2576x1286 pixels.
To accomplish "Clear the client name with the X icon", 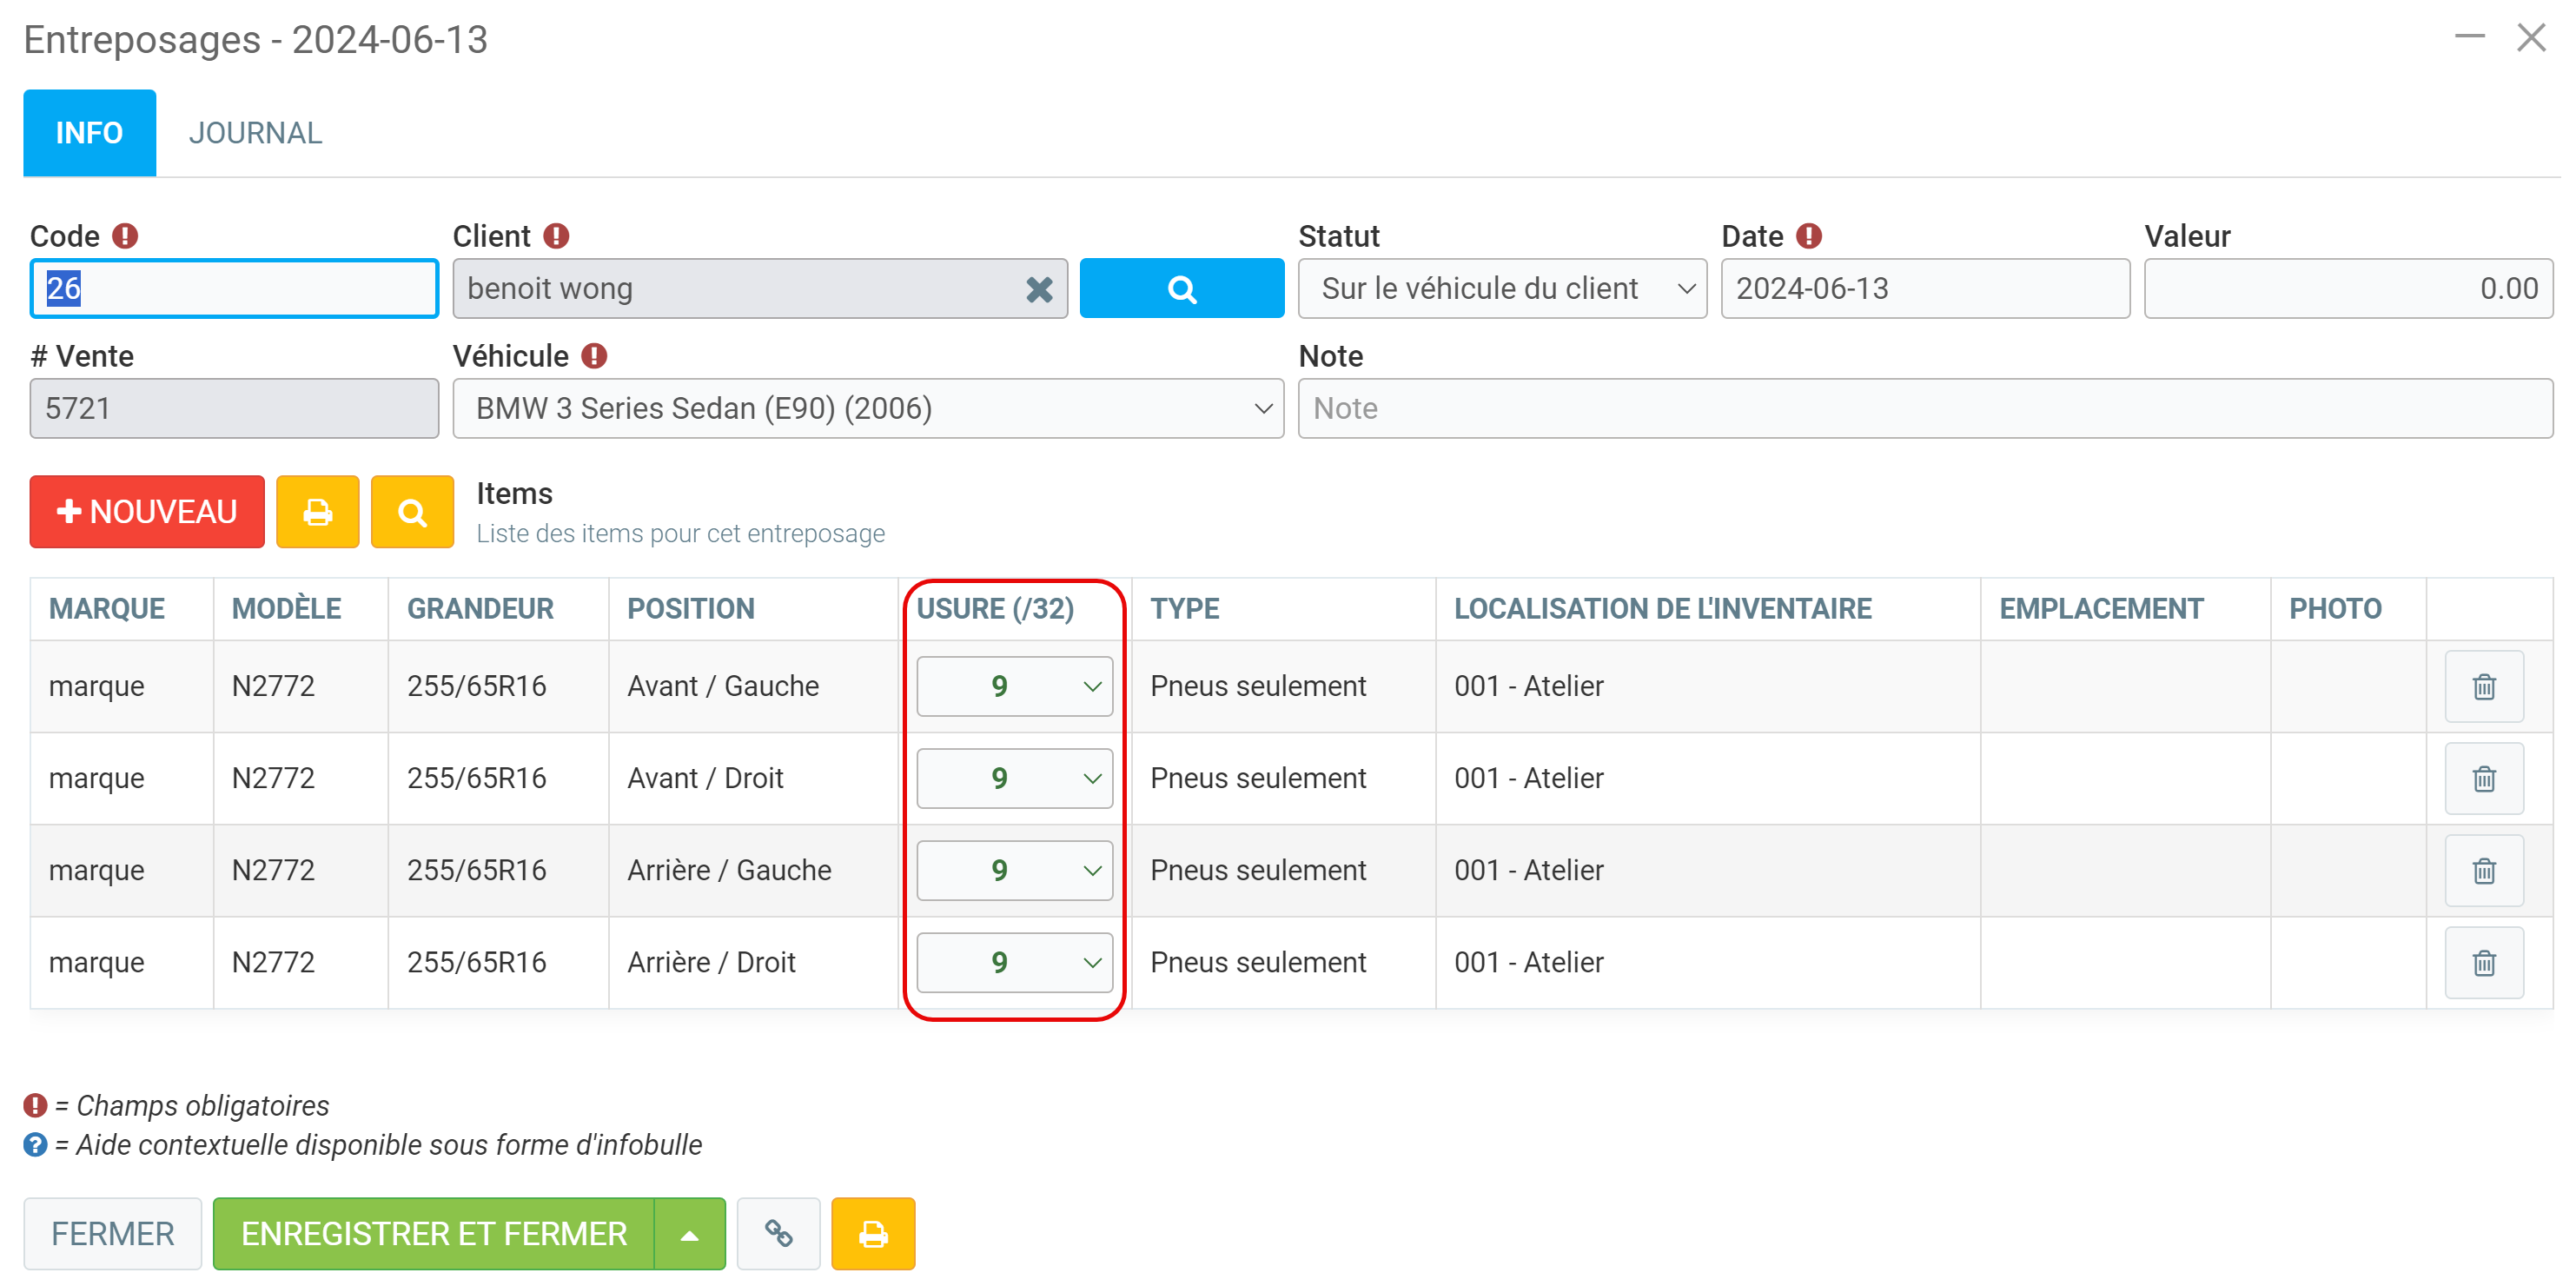I will 1039,290.
